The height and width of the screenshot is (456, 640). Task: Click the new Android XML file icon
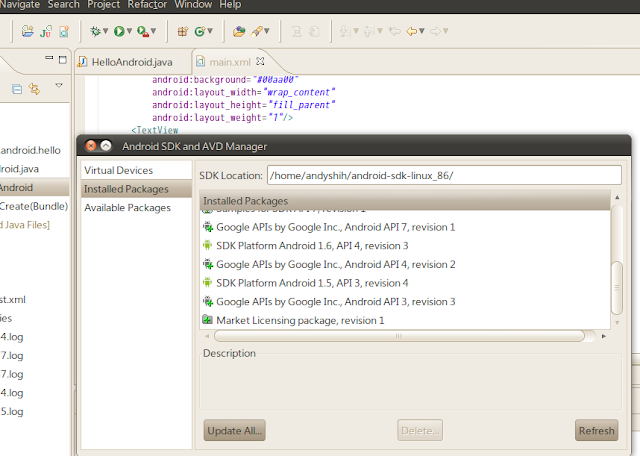coord(64,31)
